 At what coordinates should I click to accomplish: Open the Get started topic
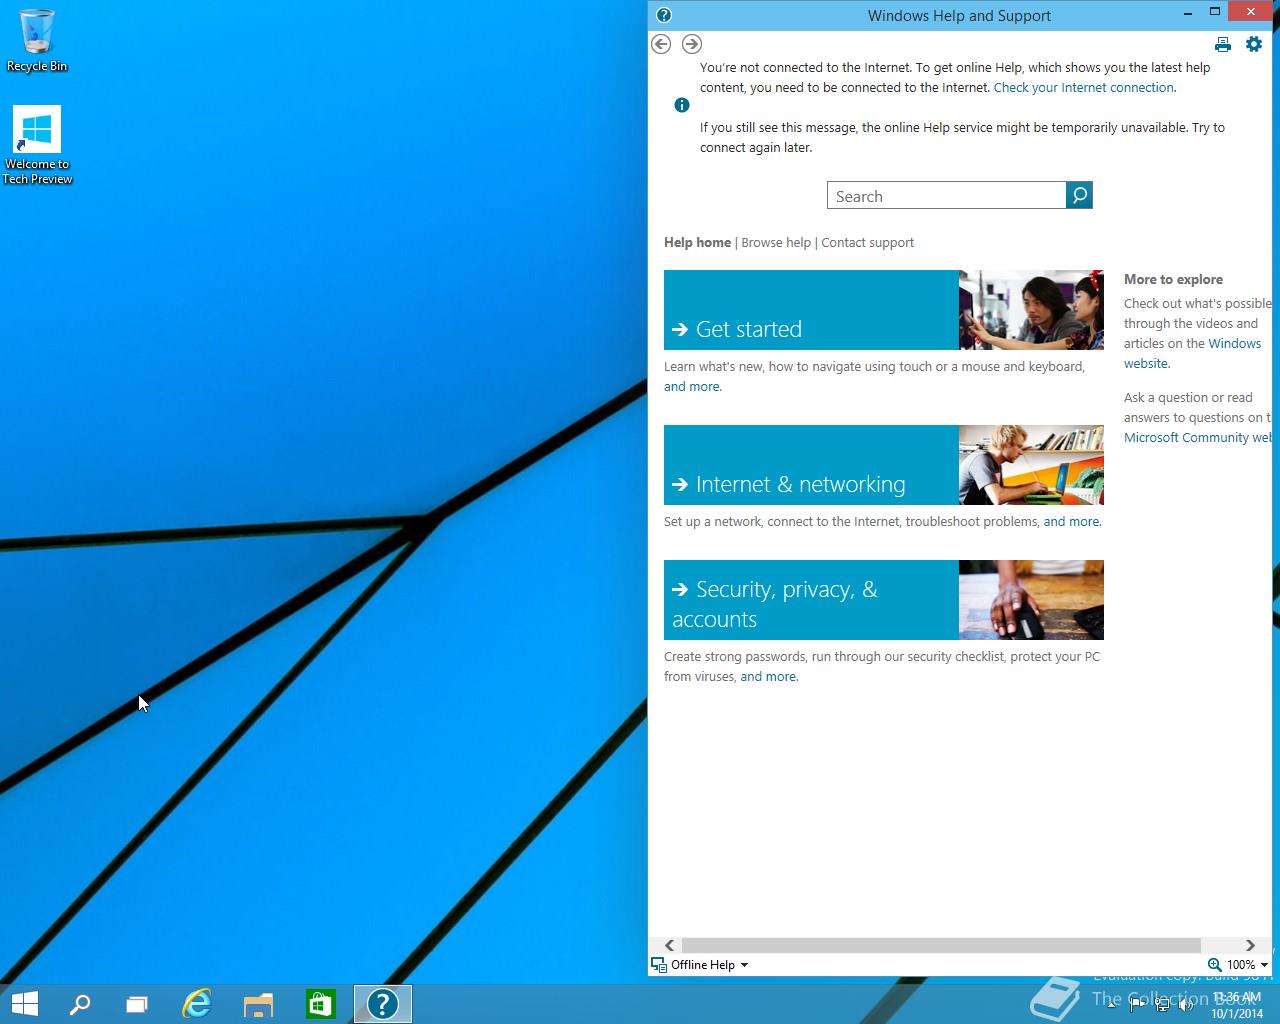click(x=811, y=310)
